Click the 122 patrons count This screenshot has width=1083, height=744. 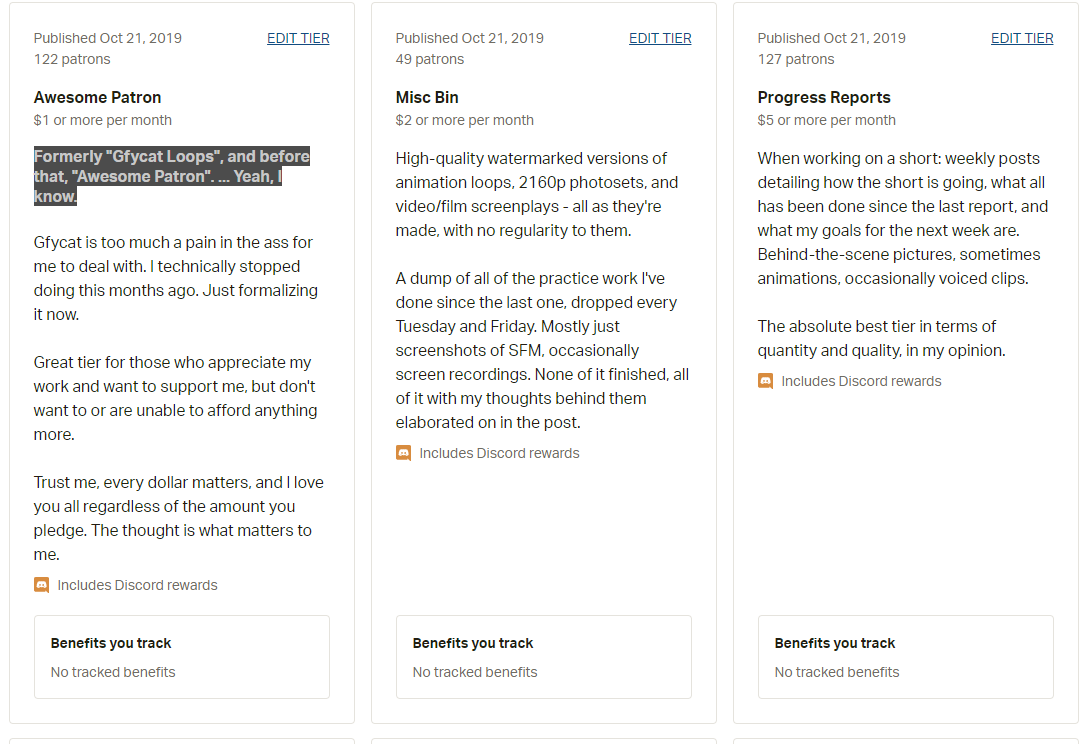click(x=72, y=59)
